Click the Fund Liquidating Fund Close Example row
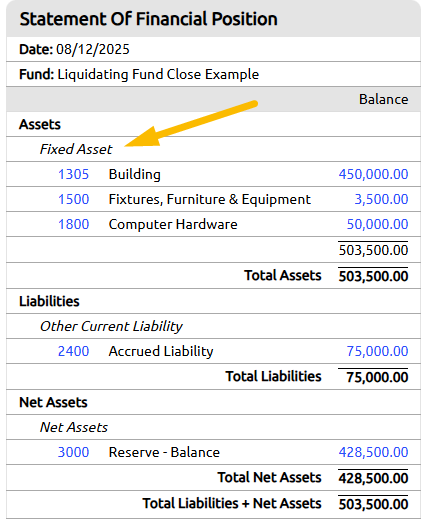430x525 pixels. [213, 74]
